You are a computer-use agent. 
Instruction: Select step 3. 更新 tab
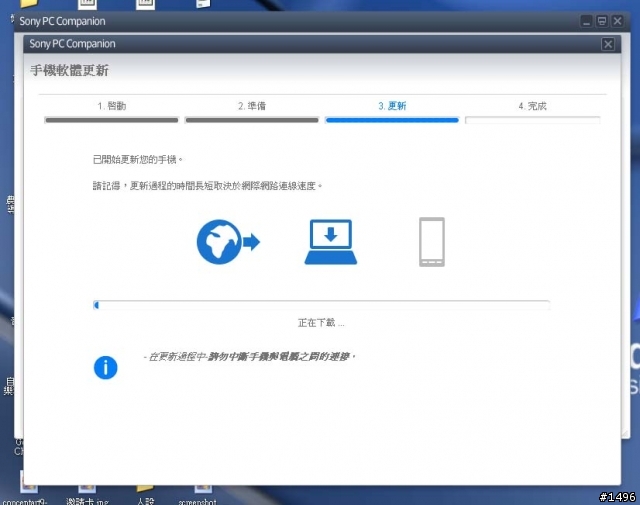point(392,106)
